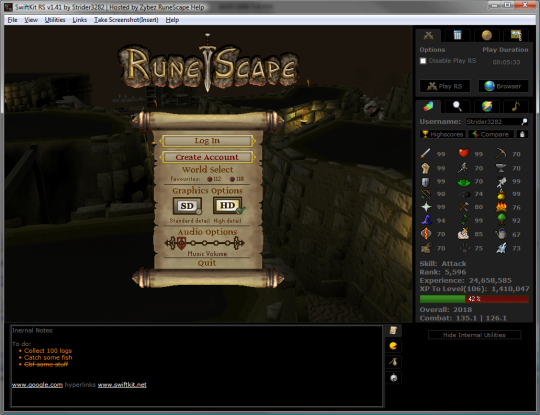
Task: Open the www.swiftkit.net hyperlink
Action: click(x=122, y=385)
